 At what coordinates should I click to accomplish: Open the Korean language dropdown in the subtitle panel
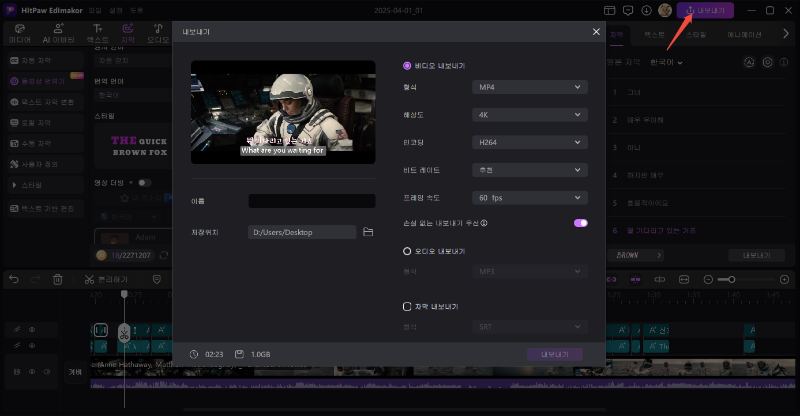coord(667,62)
